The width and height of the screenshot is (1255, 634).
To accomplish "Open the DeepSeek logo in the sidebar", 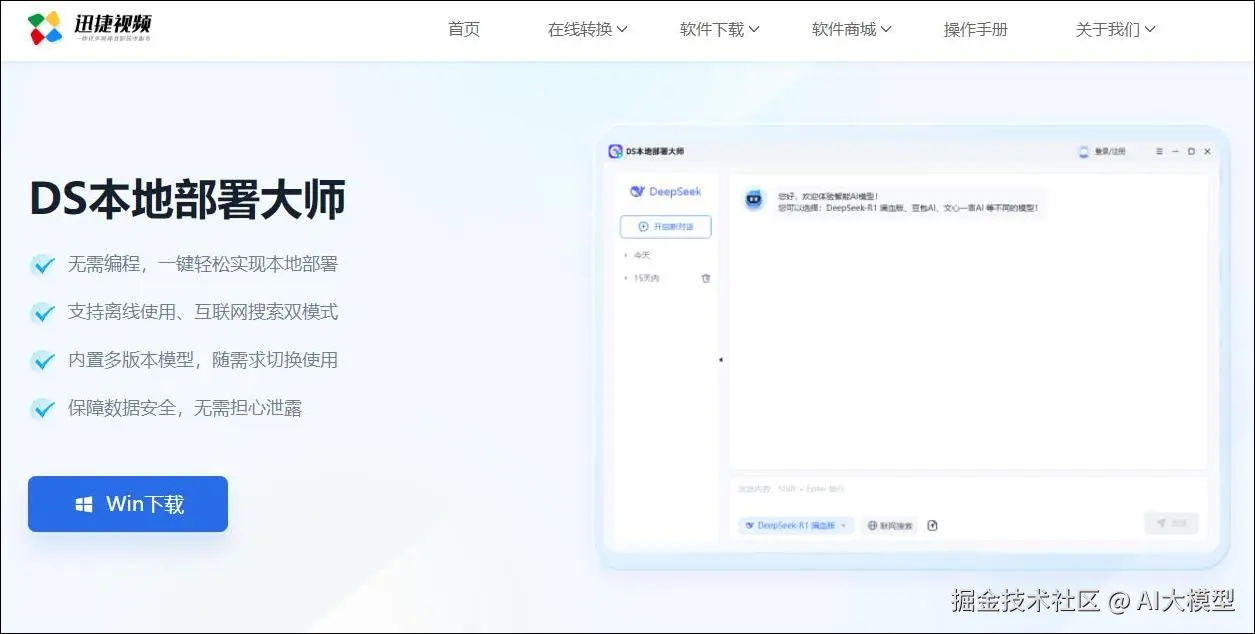I will 636,190.
